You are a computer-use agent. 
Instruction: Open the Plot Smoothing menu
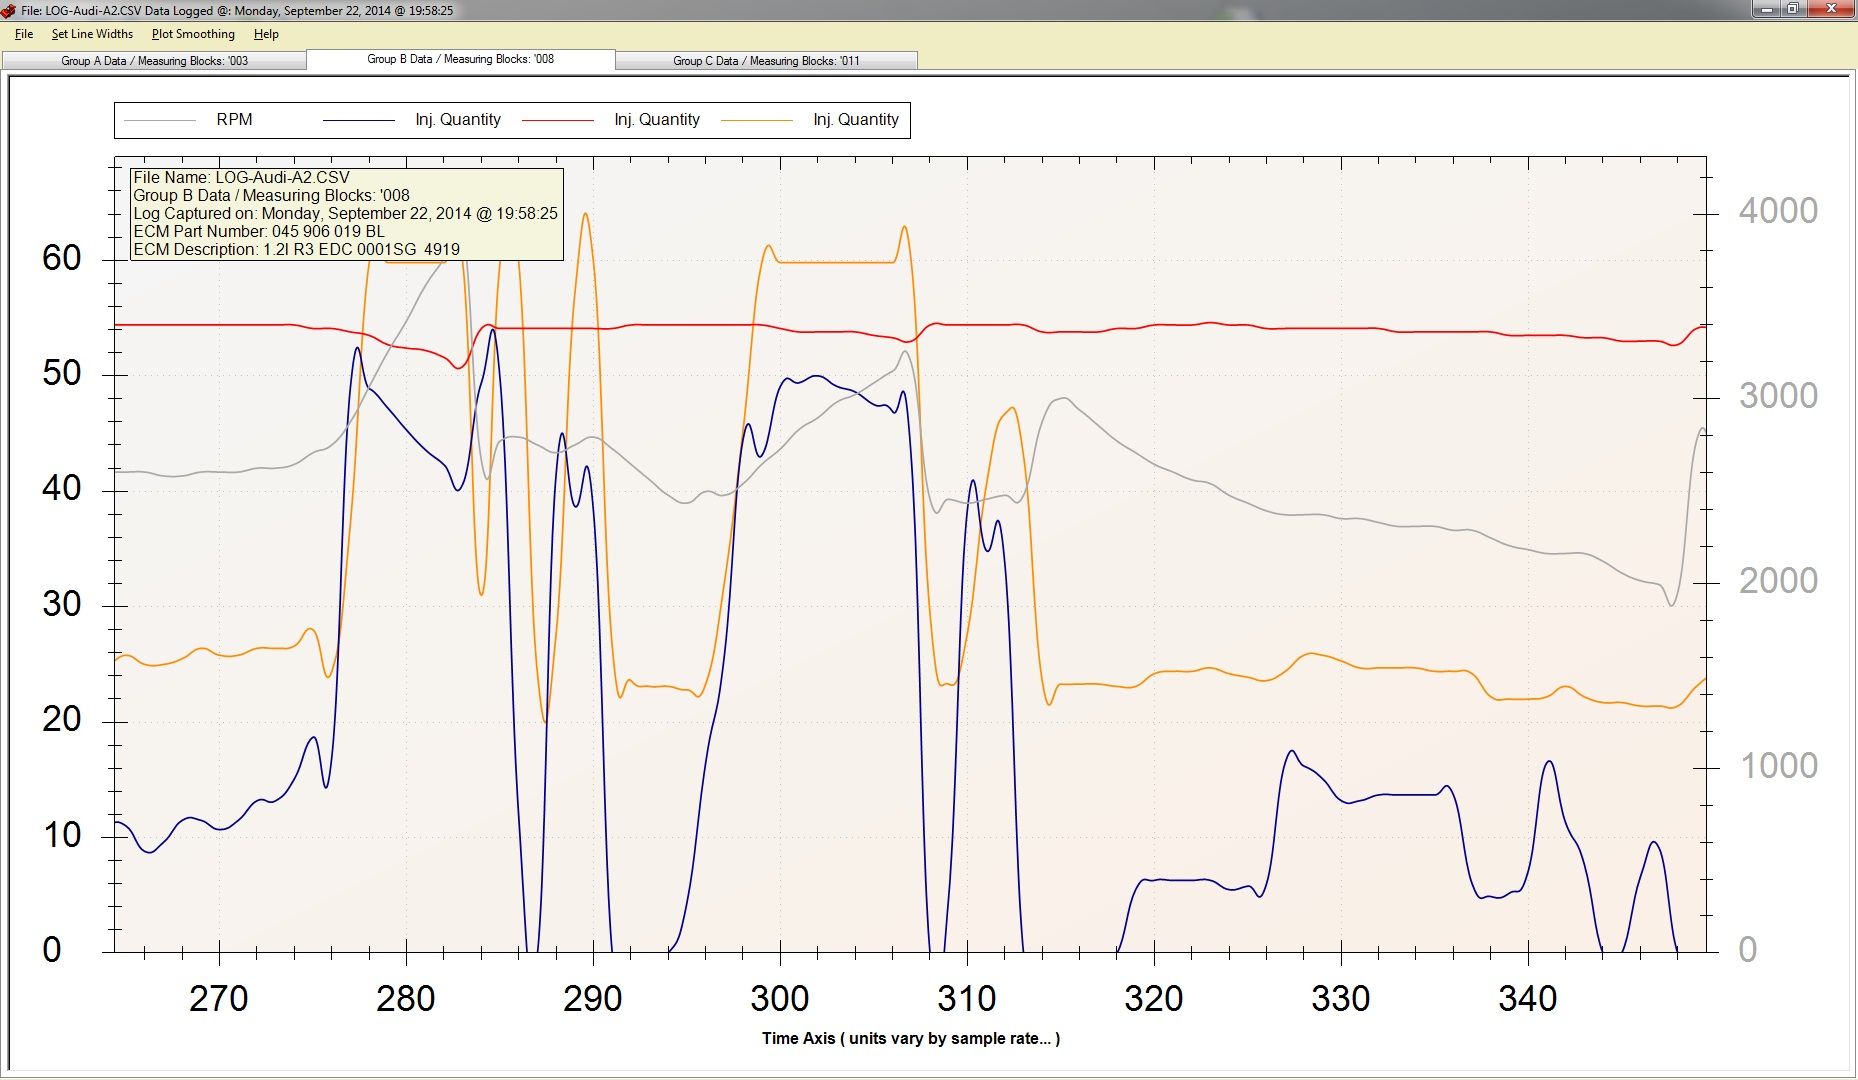click(x=193, y=34)
